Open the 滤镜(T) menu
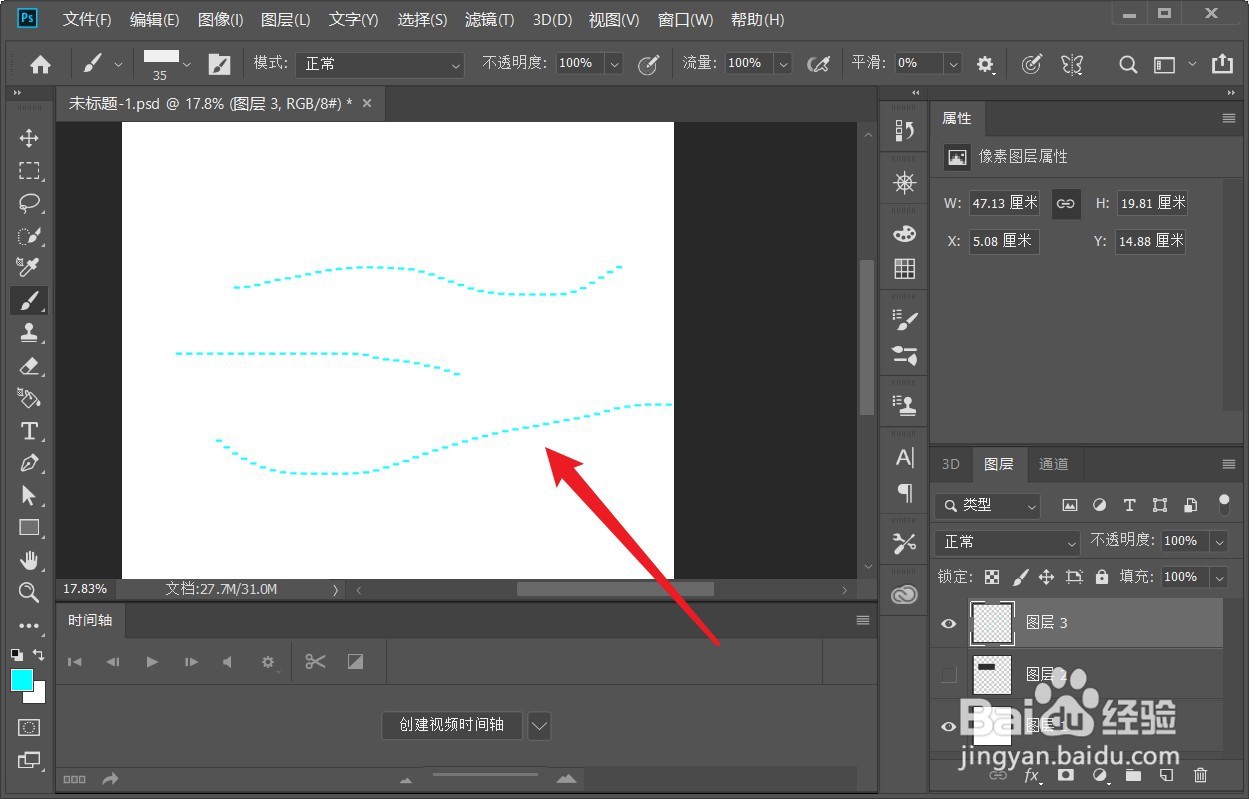Image resolution: width=1249 pixels, height=799 pixels. [489, 20]
